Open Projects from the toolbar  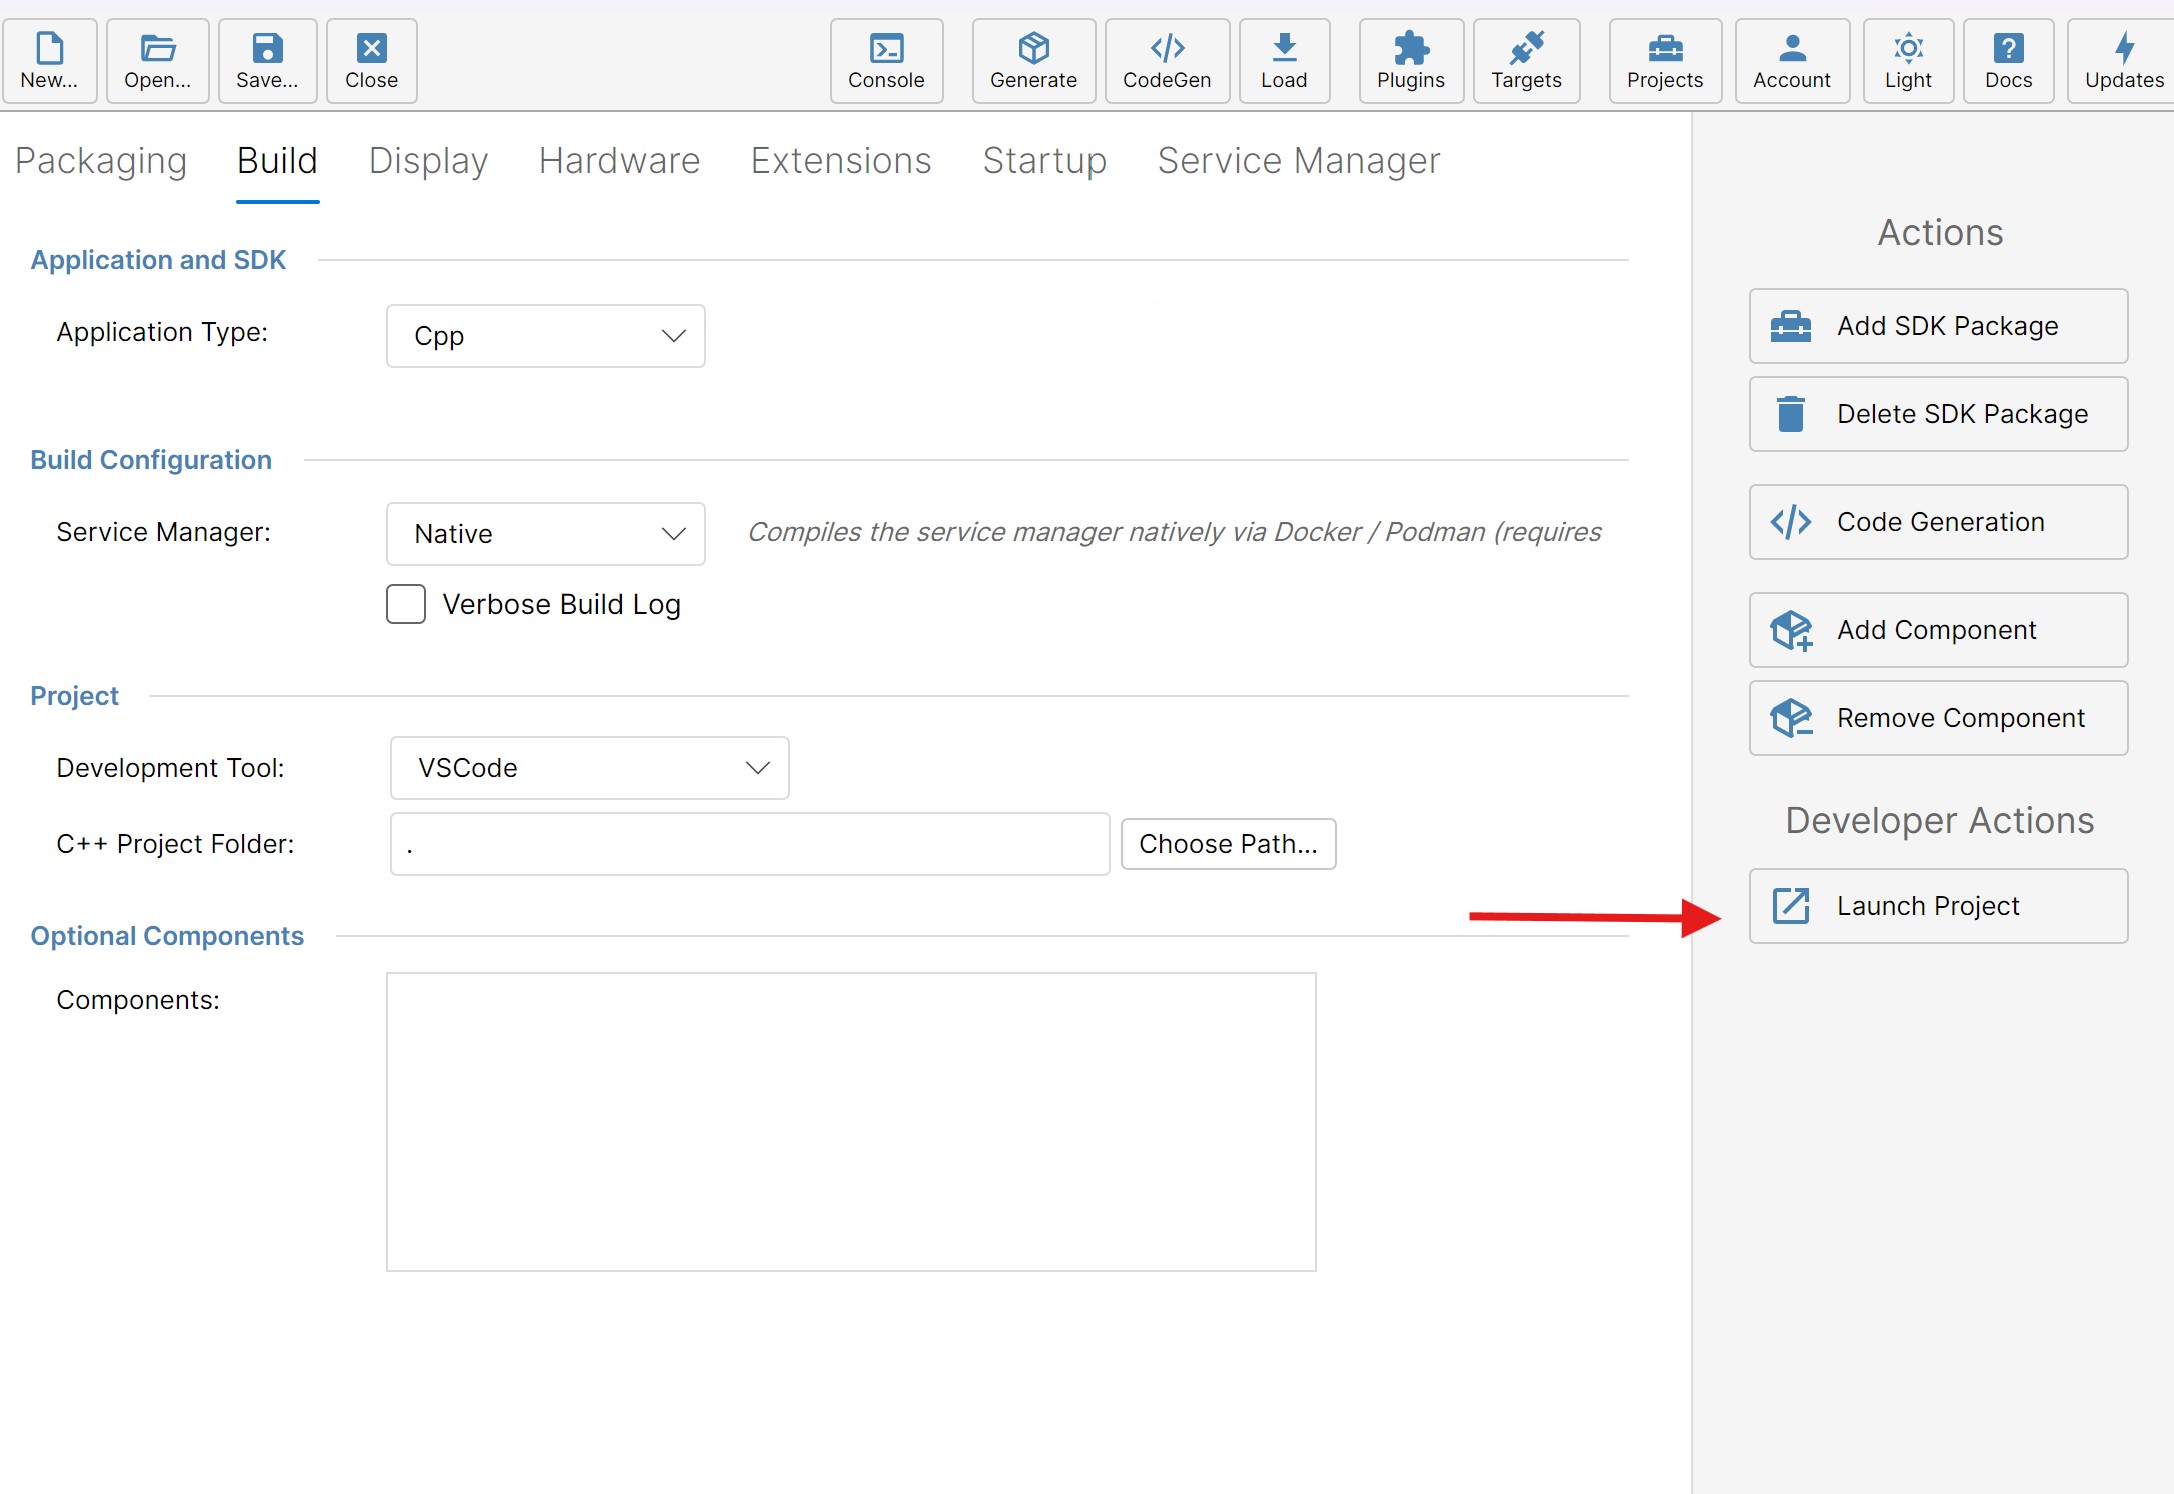pyautogui.click(x=1665, y=61)
